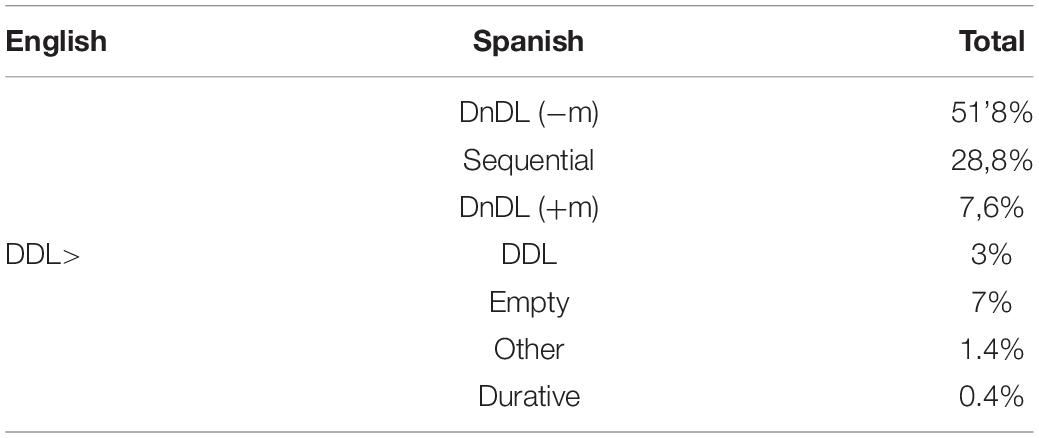Select the DDL cell in Spanish column
Screen dimensions: 1039x438
click(529, 256)
